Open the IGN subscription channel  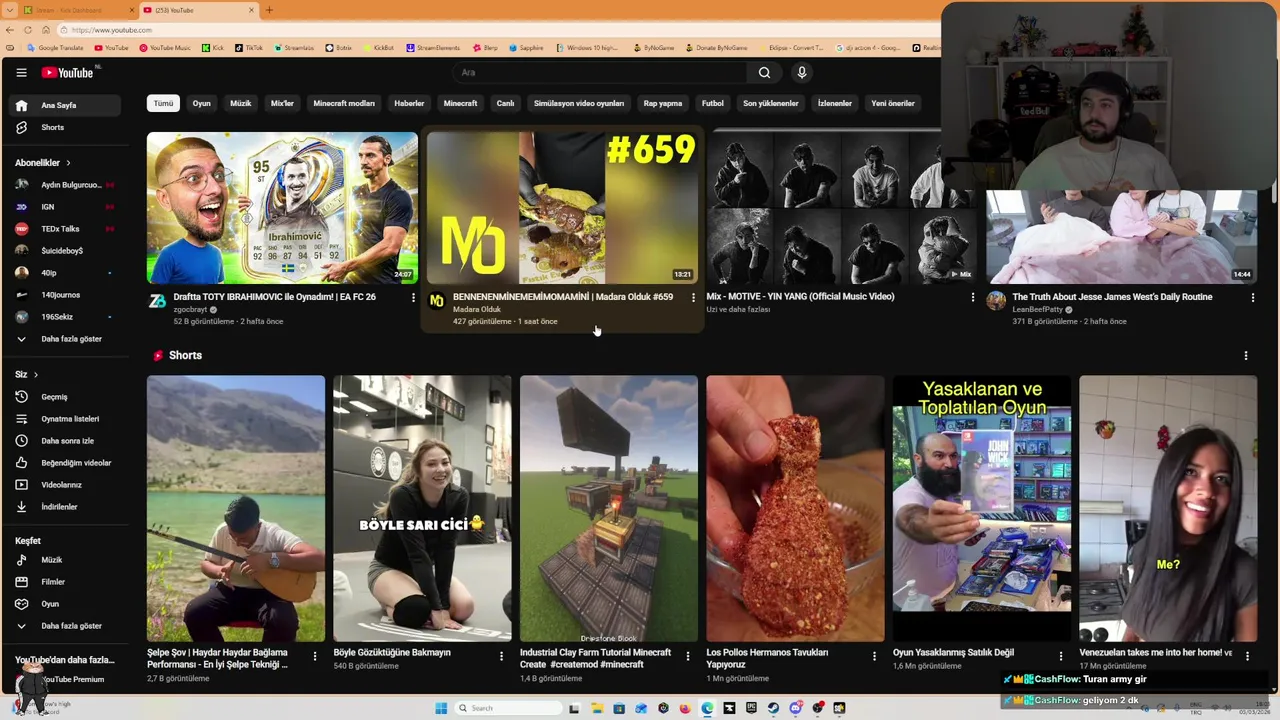point(66,207)
